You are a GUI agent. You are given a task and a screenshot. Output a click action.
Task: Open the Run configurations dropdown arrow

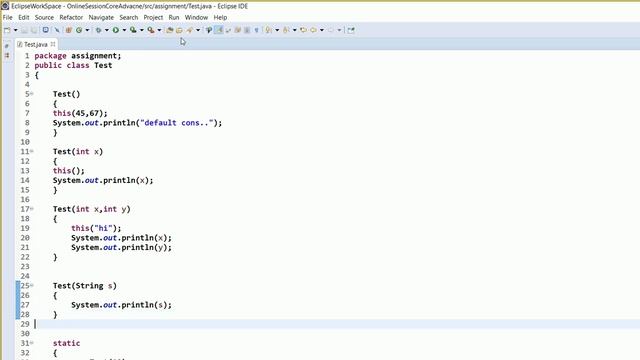[x=124, y=30]
